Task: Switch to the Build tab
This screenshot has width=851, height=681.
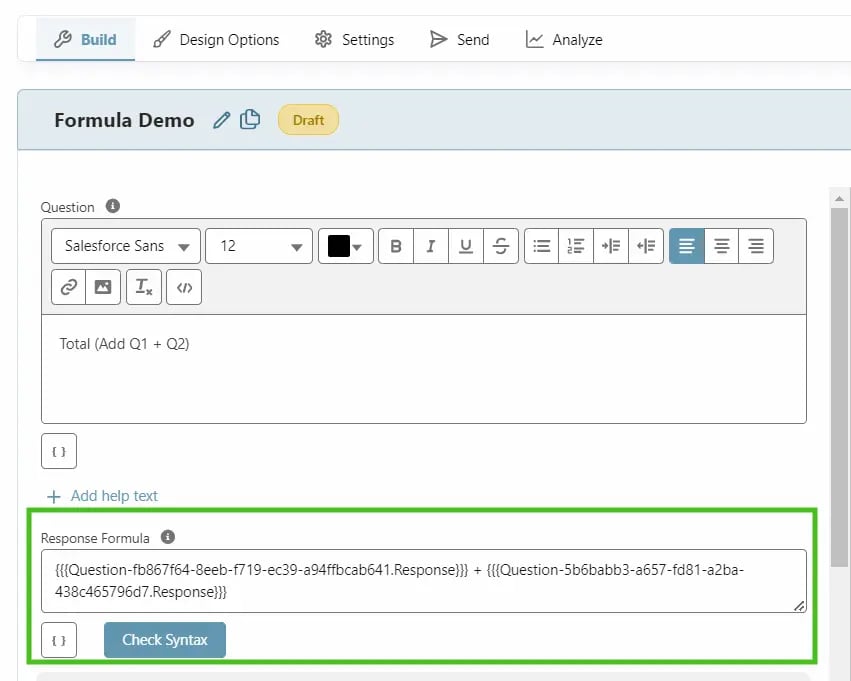Action: [86, 40]
